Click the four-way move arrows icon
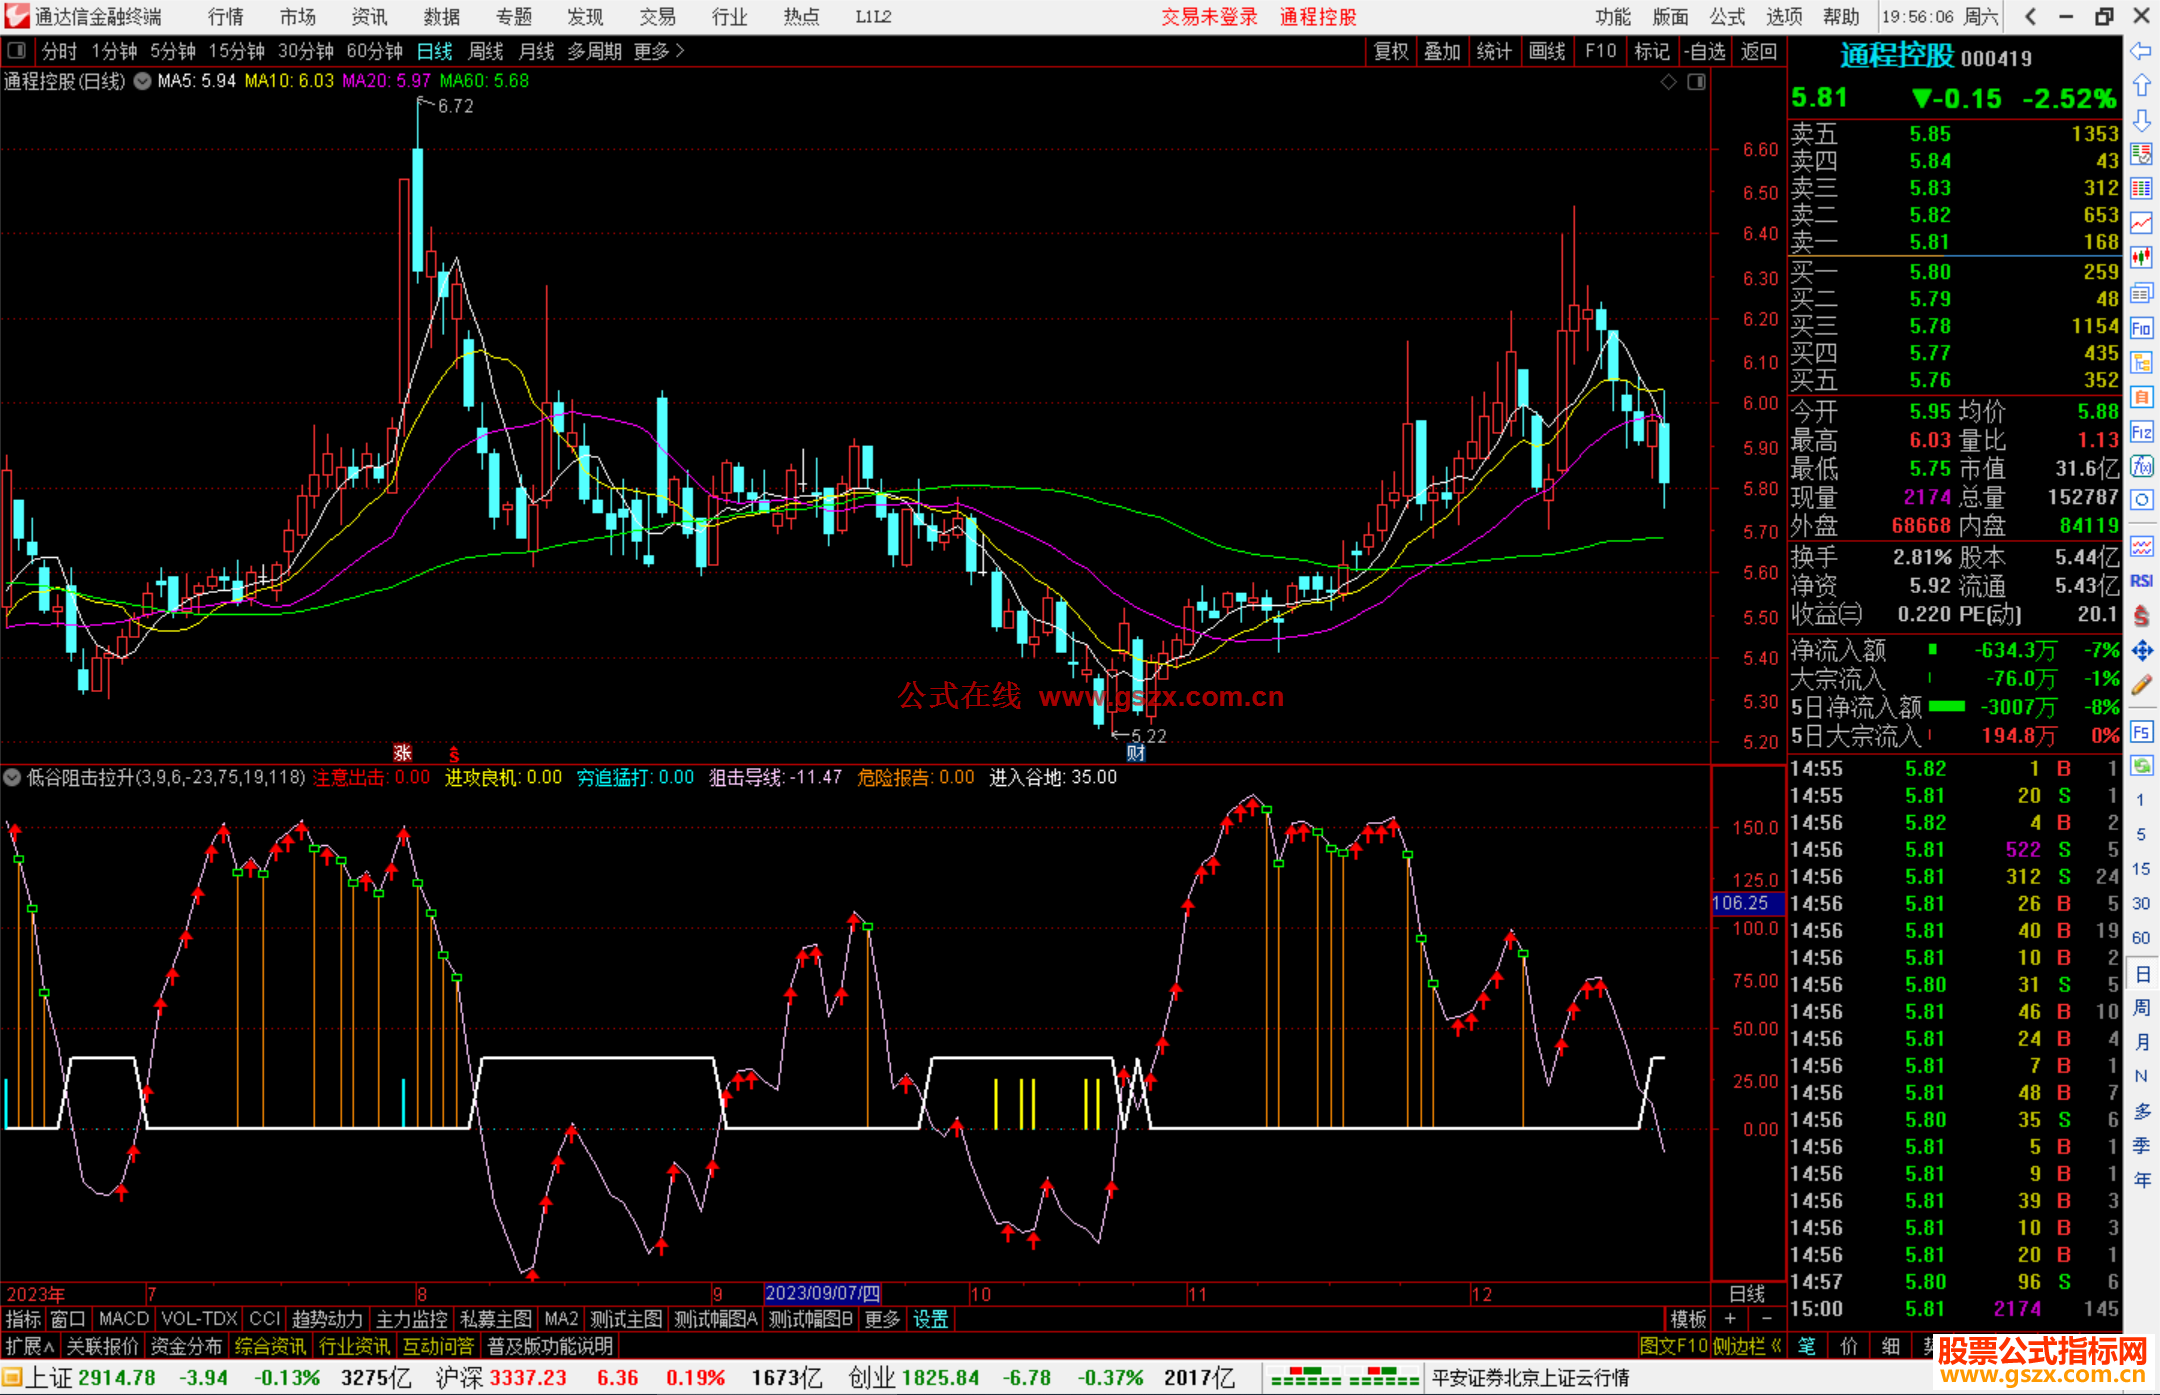2160x1395 pixels. [2141, 651]
